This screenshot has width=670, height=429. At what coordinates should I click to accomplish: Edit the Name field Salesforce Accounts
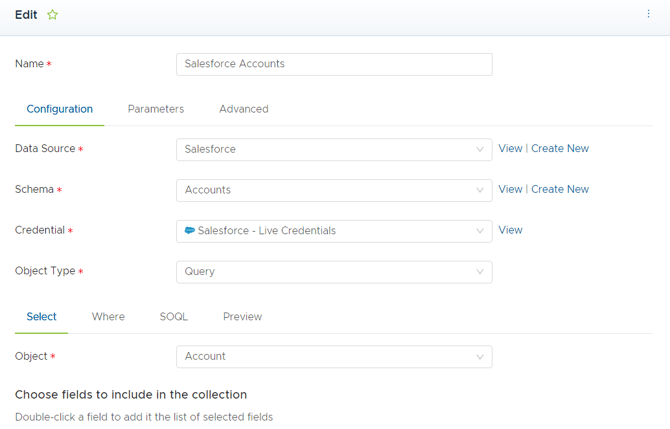[x=334, y=64]
